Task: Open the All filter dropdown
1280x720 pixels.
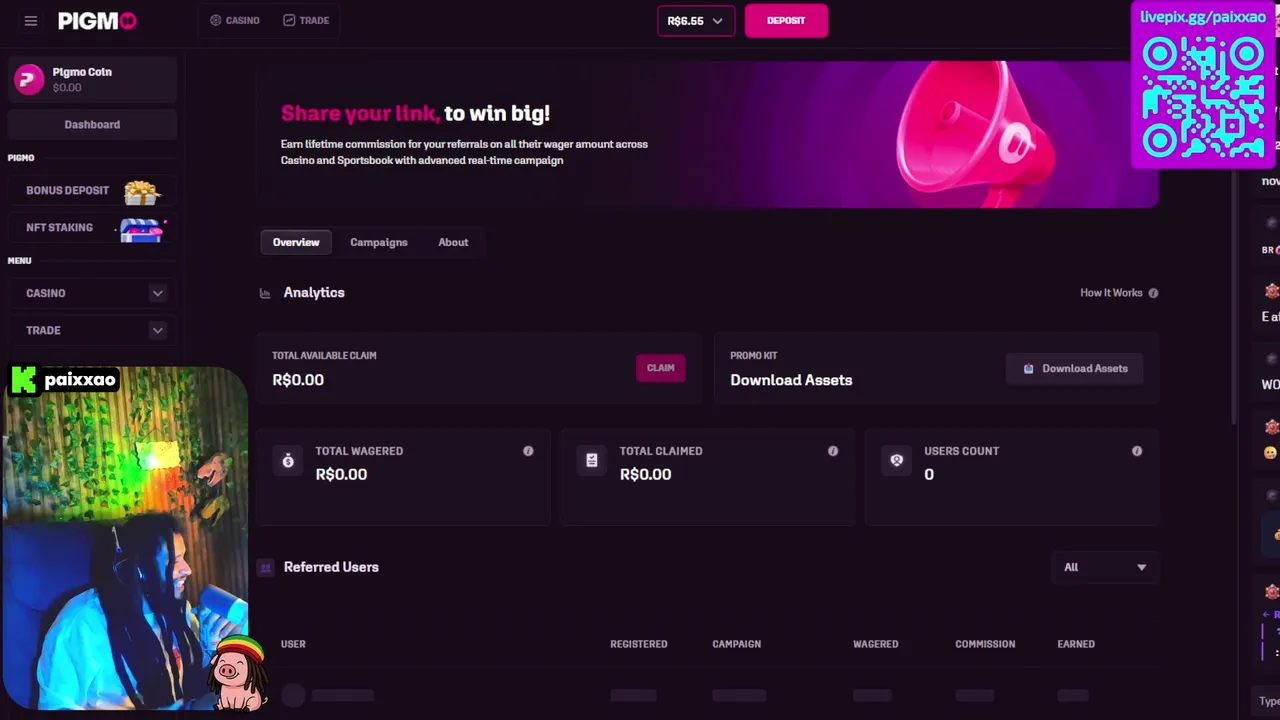Action: click(x=1106, y=567)
